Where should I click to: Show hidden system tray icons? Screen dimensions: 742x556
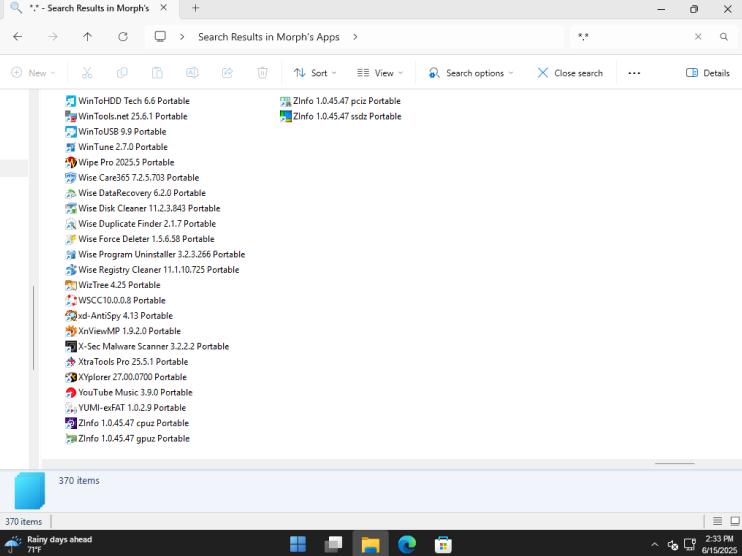[654, 545]
